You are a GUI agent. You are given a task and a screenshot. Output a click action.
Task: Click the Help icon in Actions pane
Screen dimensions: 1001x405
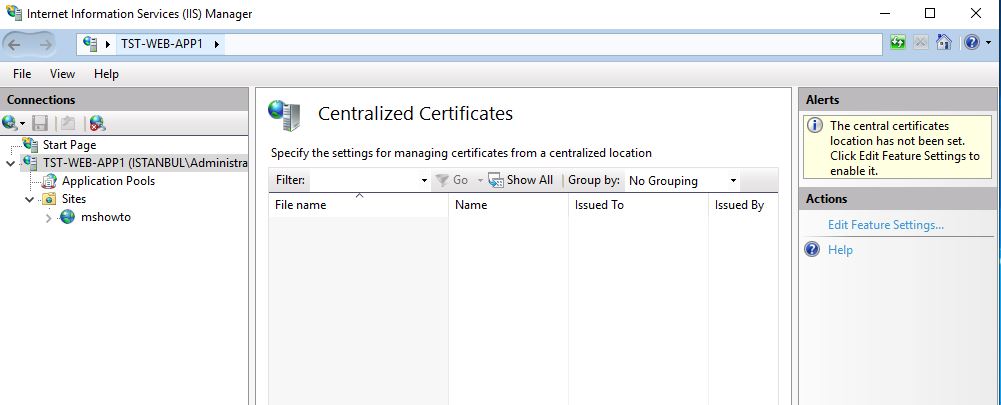point(812,249)
